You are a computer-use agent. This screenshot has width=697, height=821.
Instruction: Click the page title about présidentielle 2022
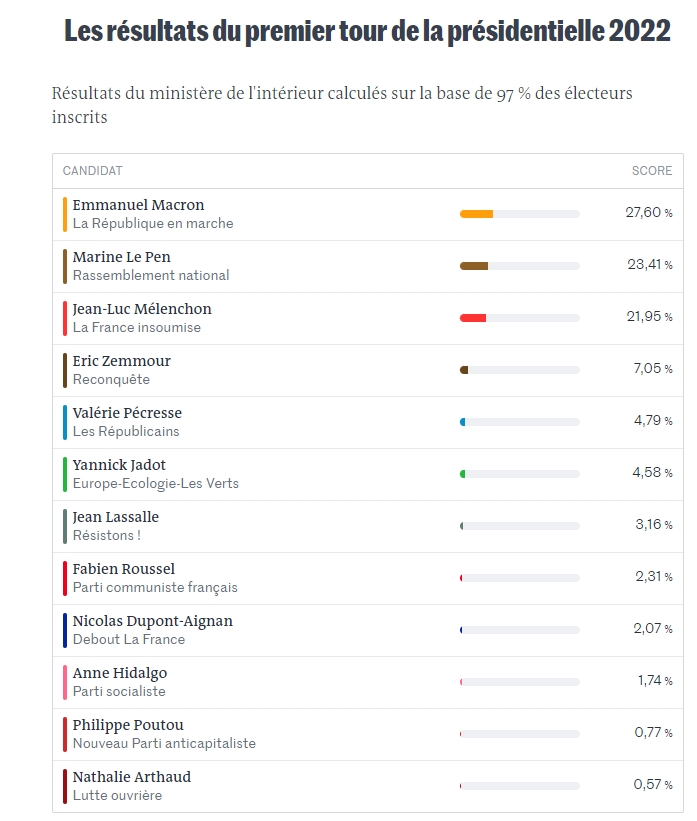pyautogui.click(x=367, y=31)
